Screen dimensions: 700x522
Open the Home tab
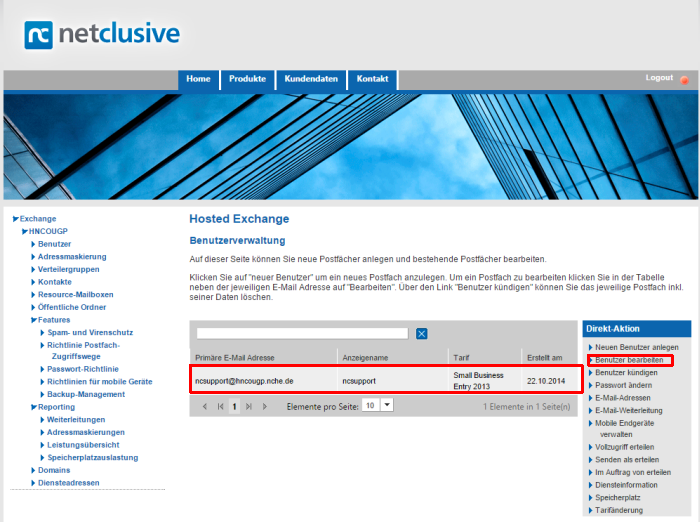[x=198, y=79]
